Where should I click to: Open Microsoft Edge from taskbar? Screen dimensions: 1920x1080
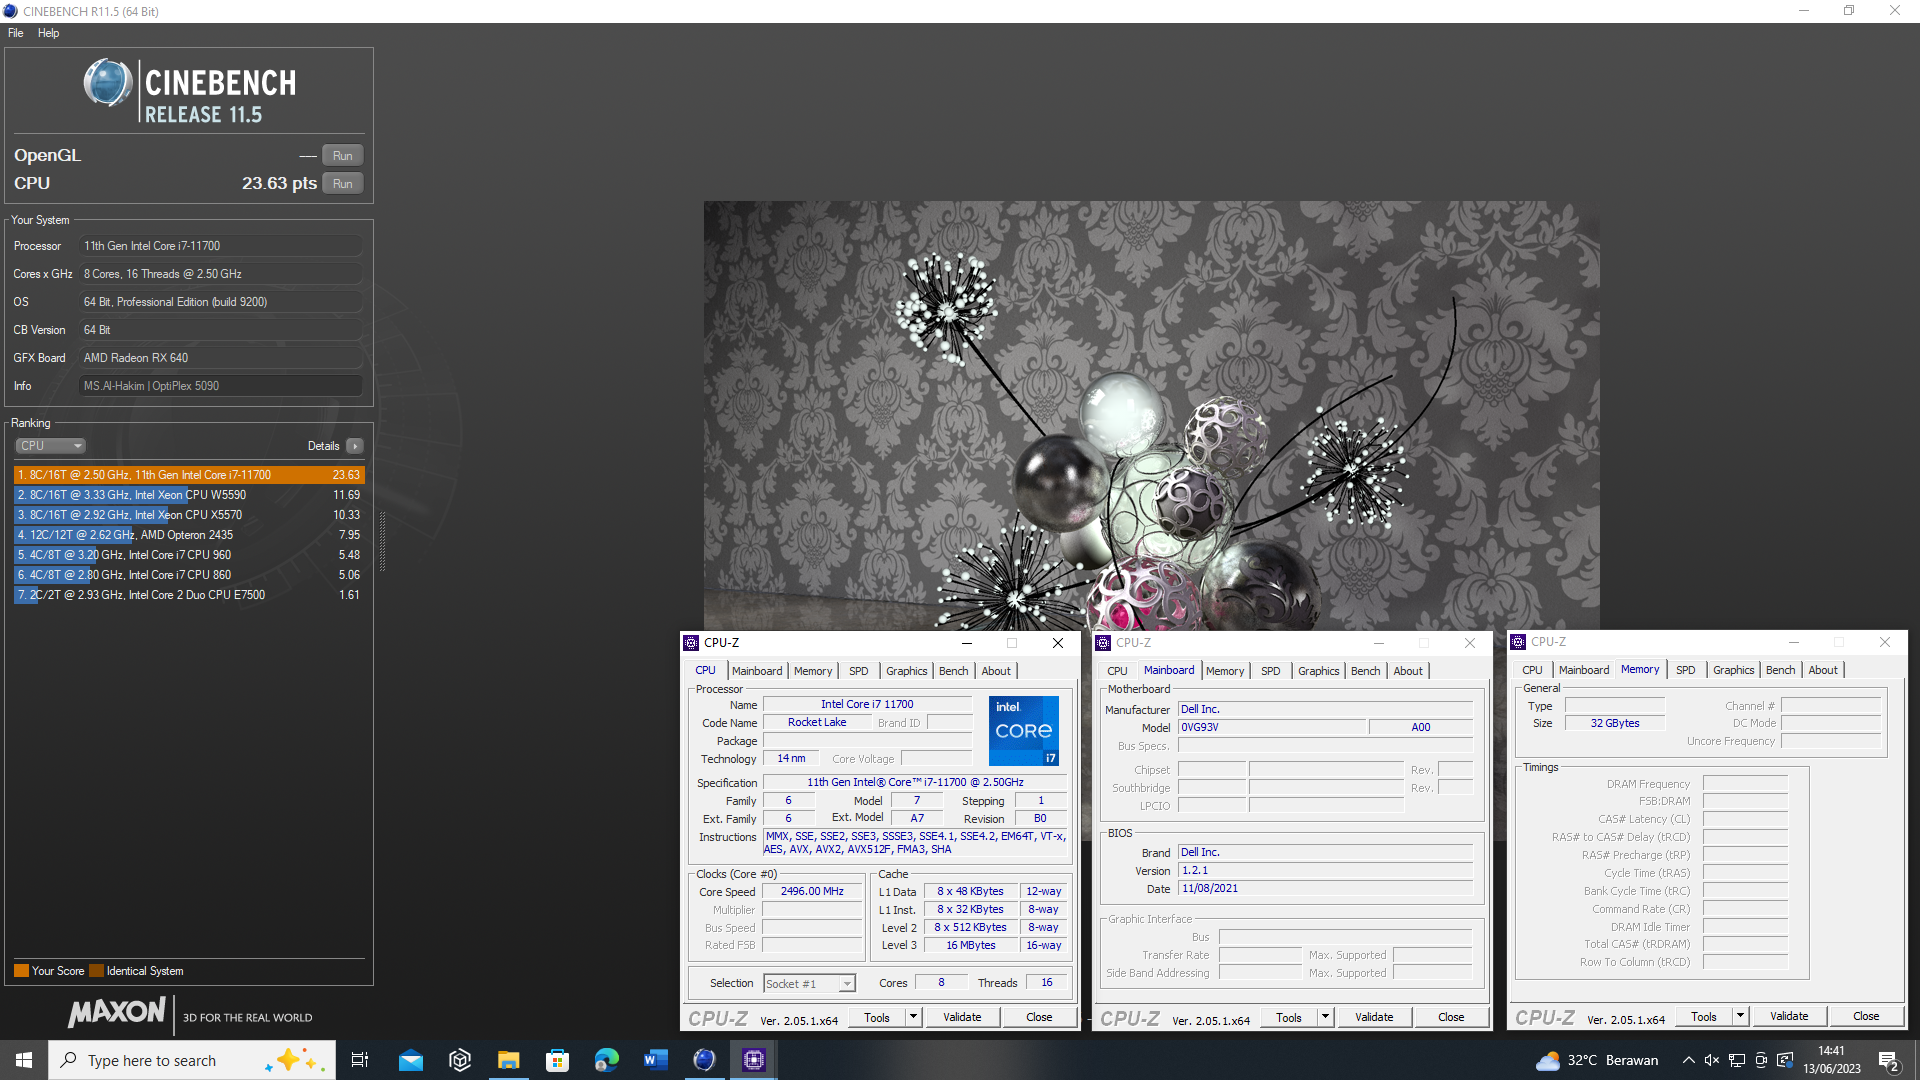[606, 1060]
